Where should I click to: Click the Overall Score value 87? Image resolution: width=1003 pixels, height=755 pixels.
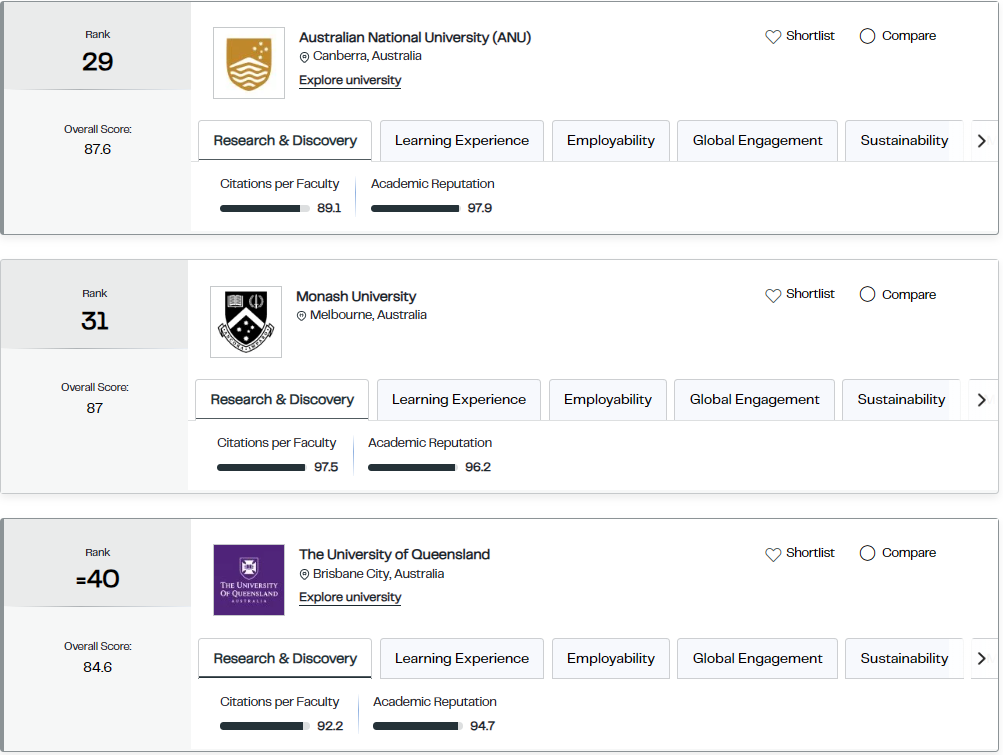tap(95, 408)
